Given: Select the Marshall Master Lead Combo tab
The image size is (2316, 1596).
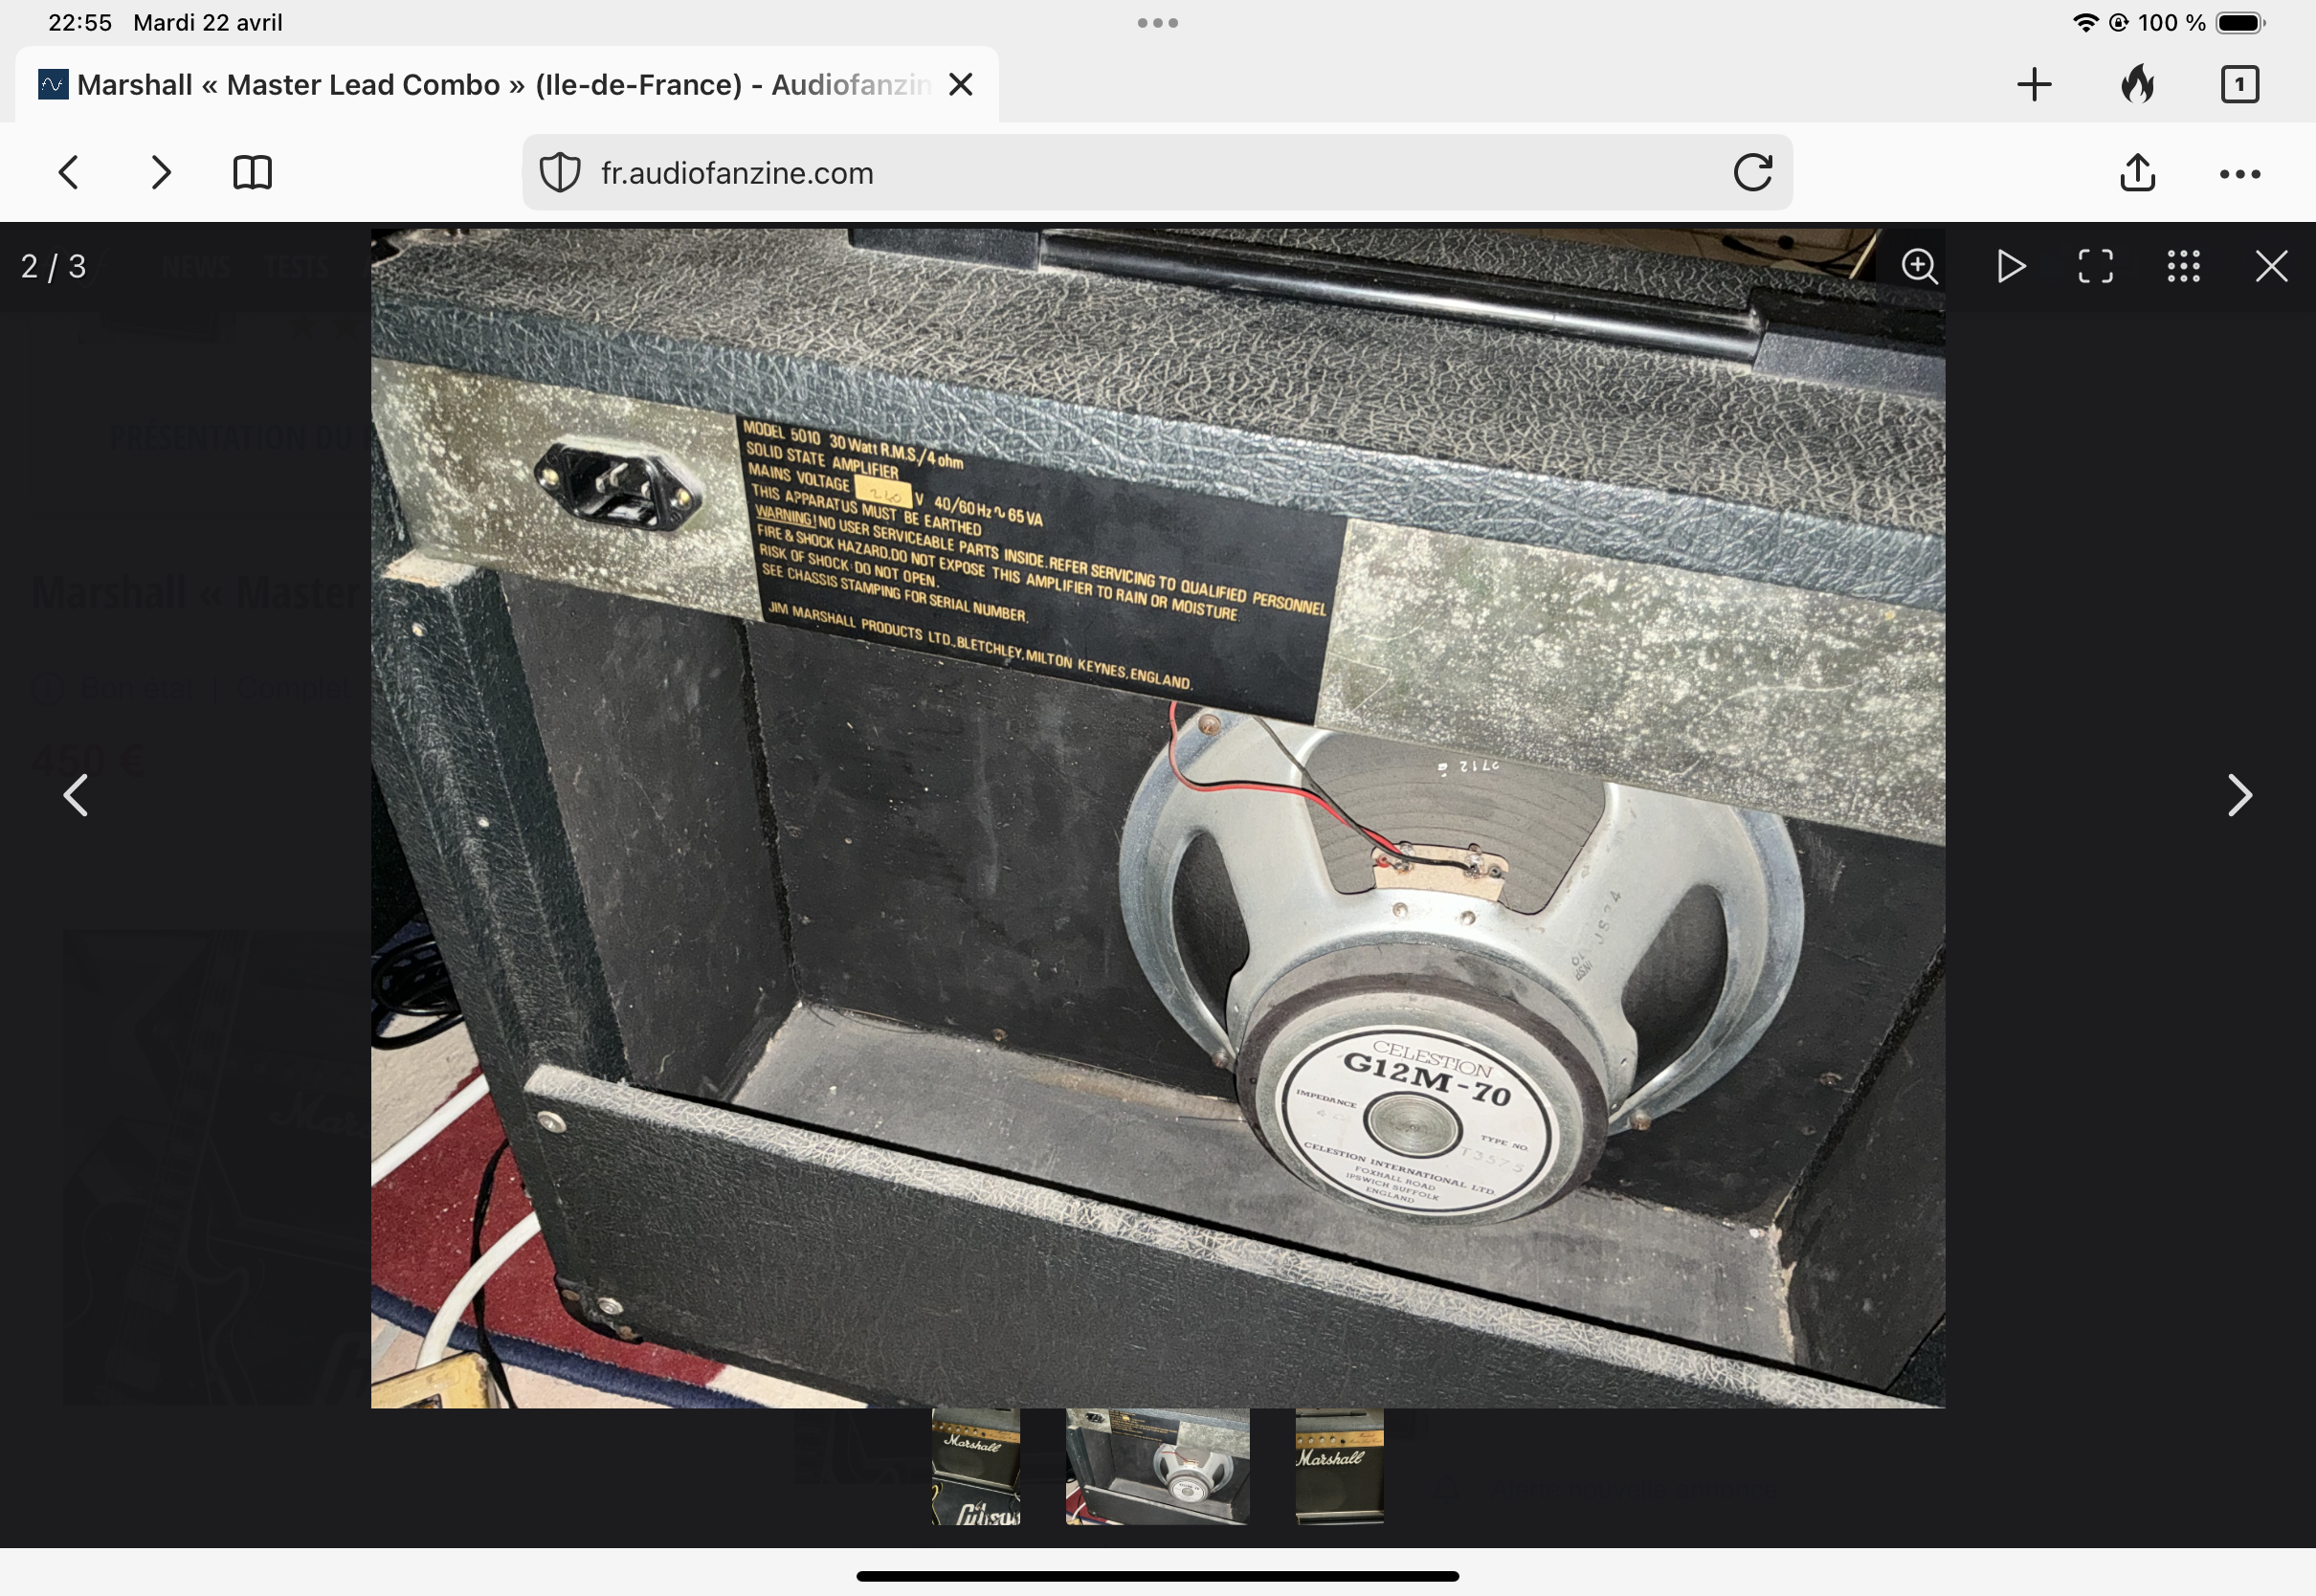Looking at the screenshot, I should tap(506, 85).
